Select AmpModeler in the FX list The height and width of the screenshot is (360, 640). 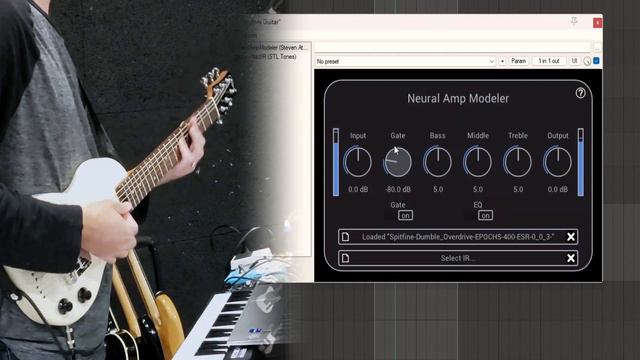(x=276, y=47)
